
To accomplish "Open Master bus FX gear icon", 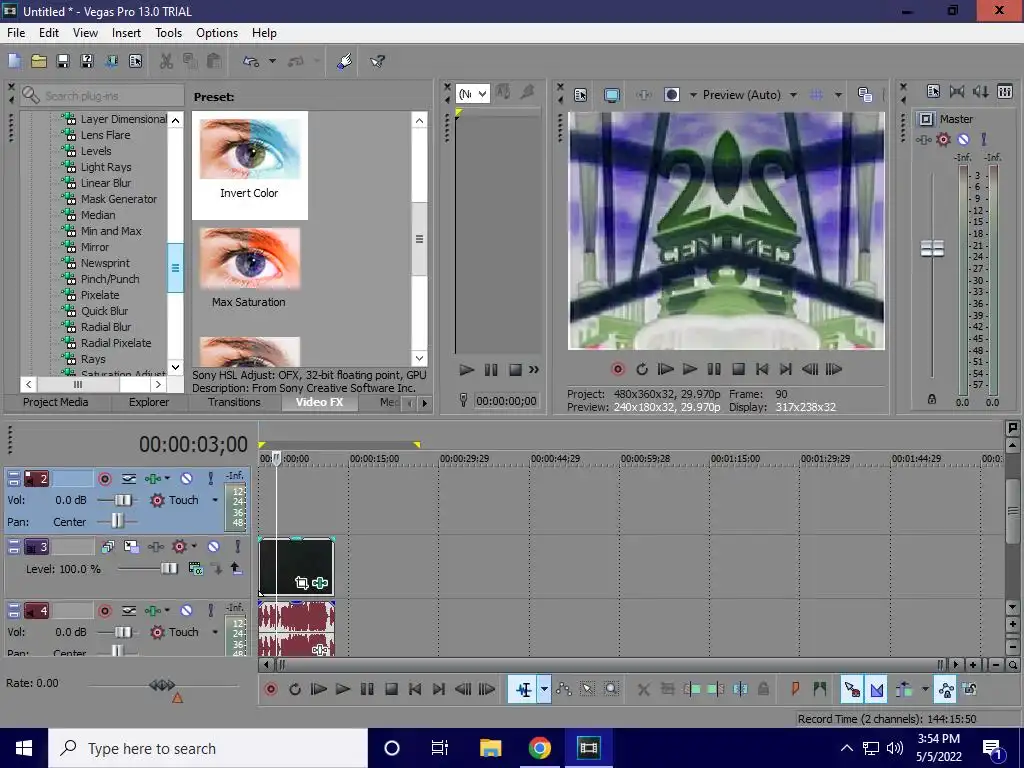I will click(943, 139).
